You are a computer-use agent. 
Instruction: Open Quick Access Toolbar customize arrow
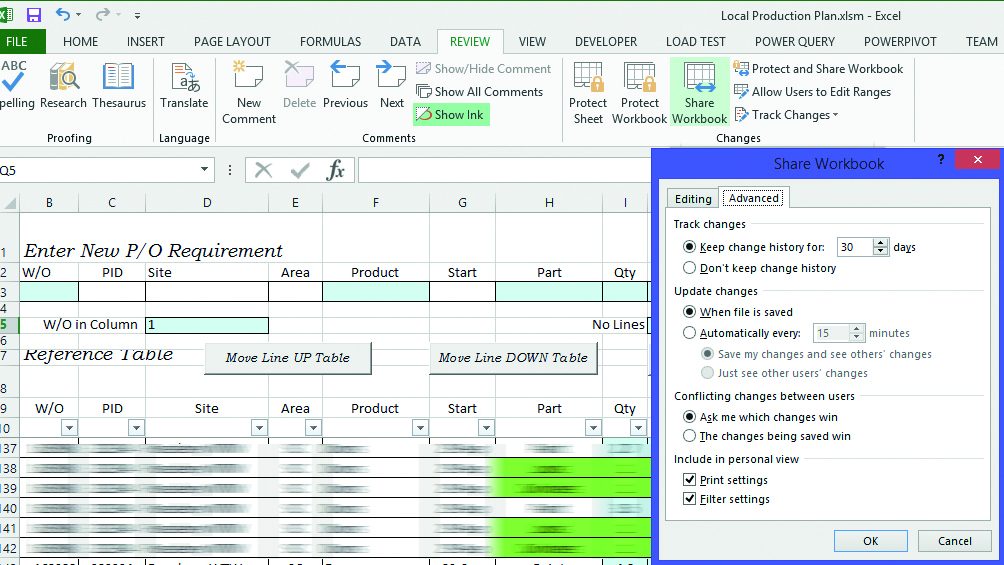point(138,15)
